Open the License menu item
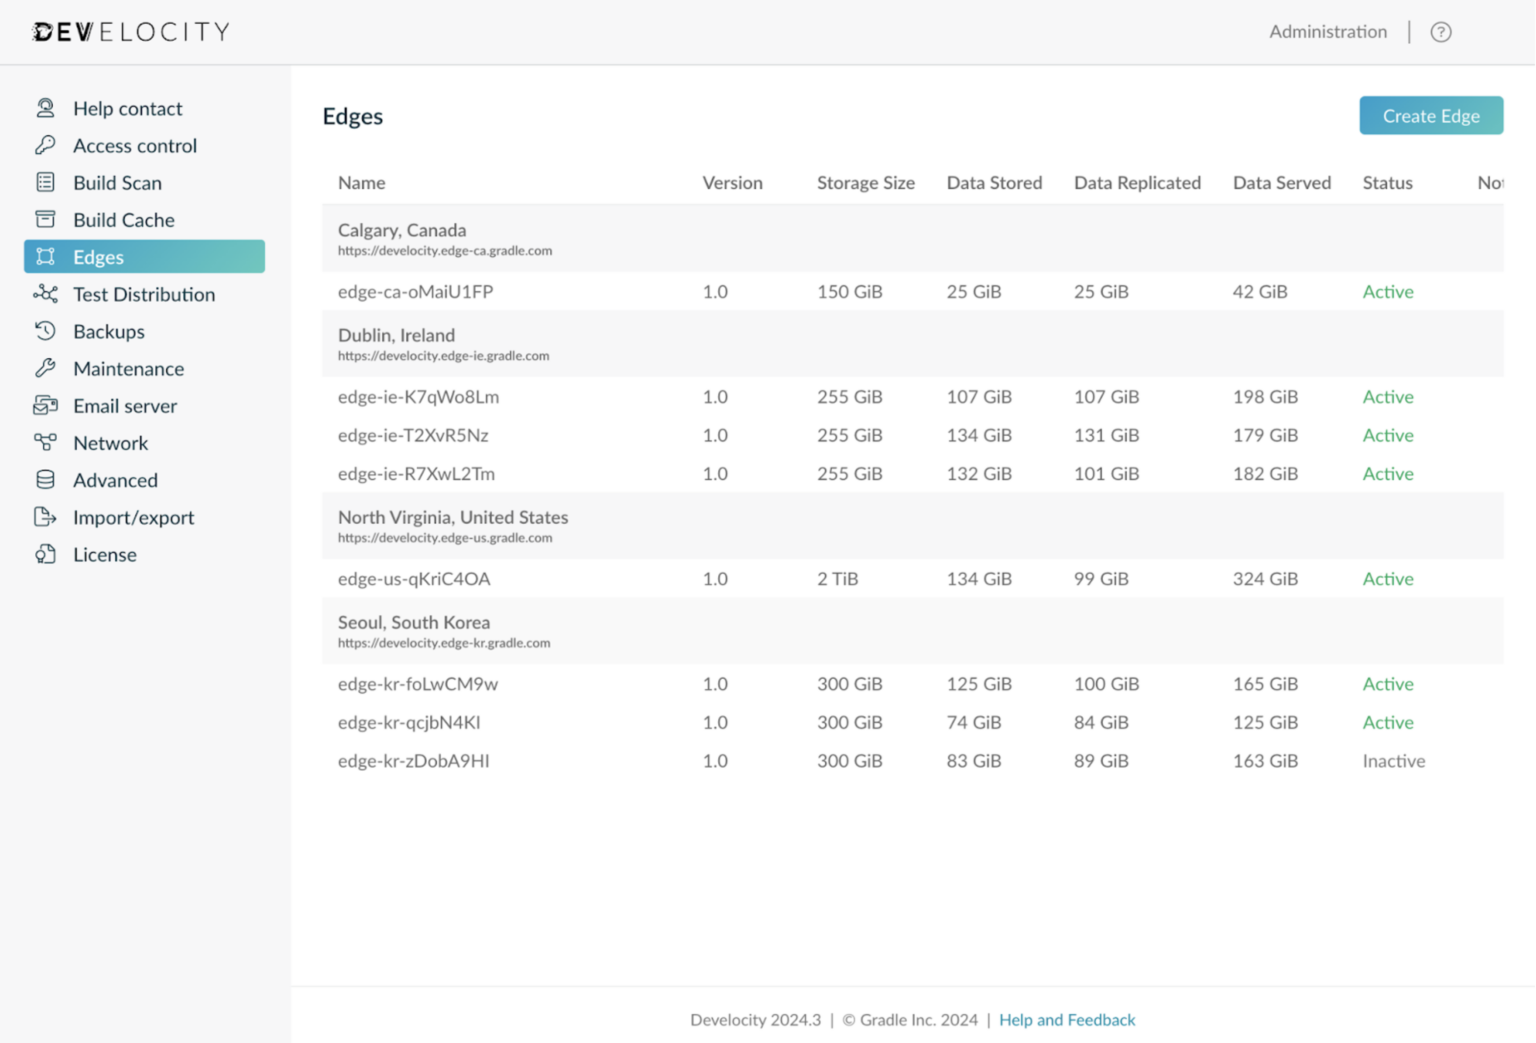This screenshot has height=1043, width=1536. (x=104, y=554)
